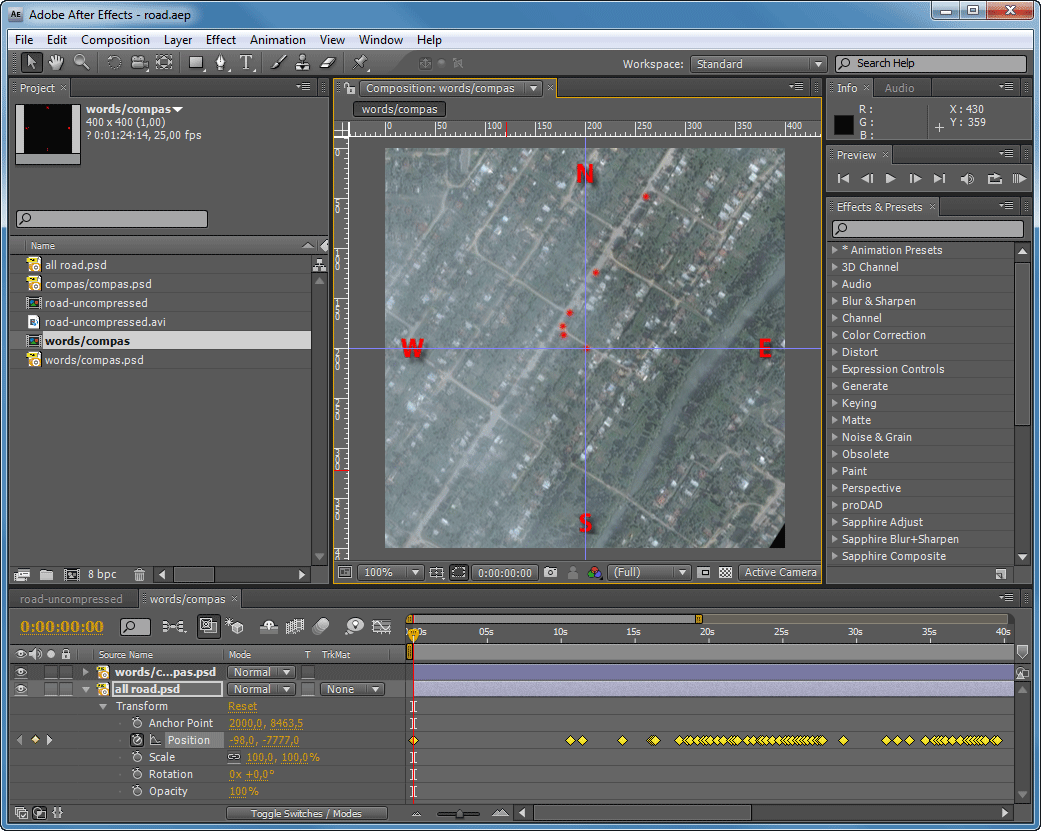Click the Toggle Switches / Modes button
The height and width of the screenshot is (831, 1041).
tap(306, 814)
